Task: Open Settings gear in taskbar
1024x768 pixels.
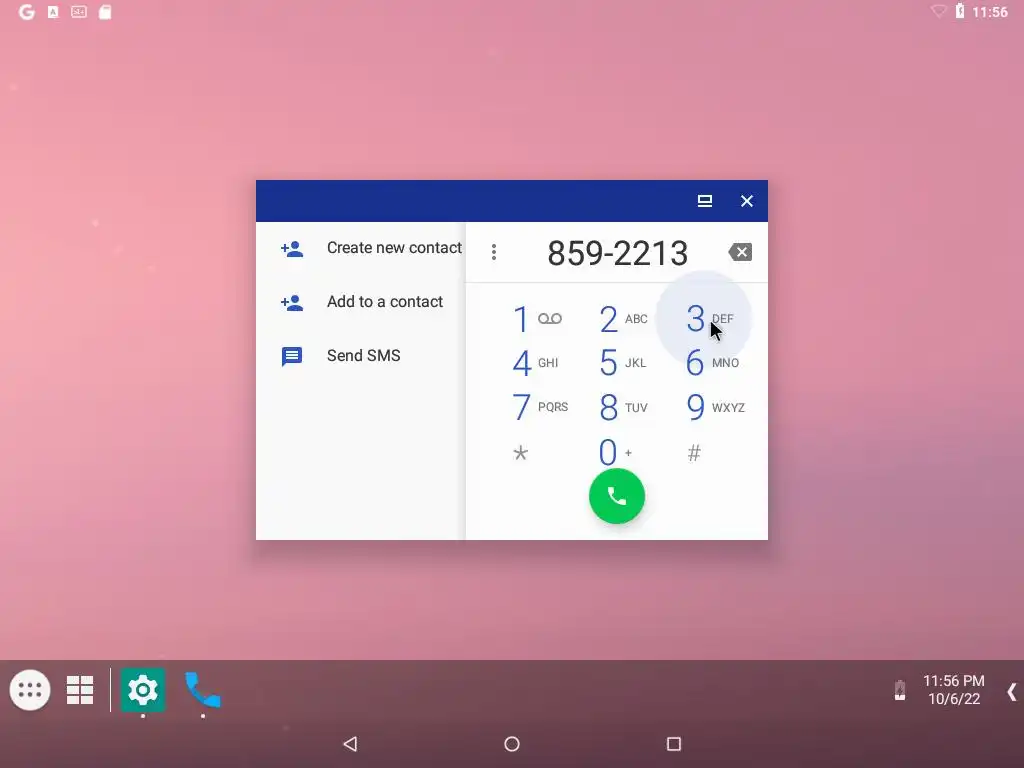Action: 142,690
